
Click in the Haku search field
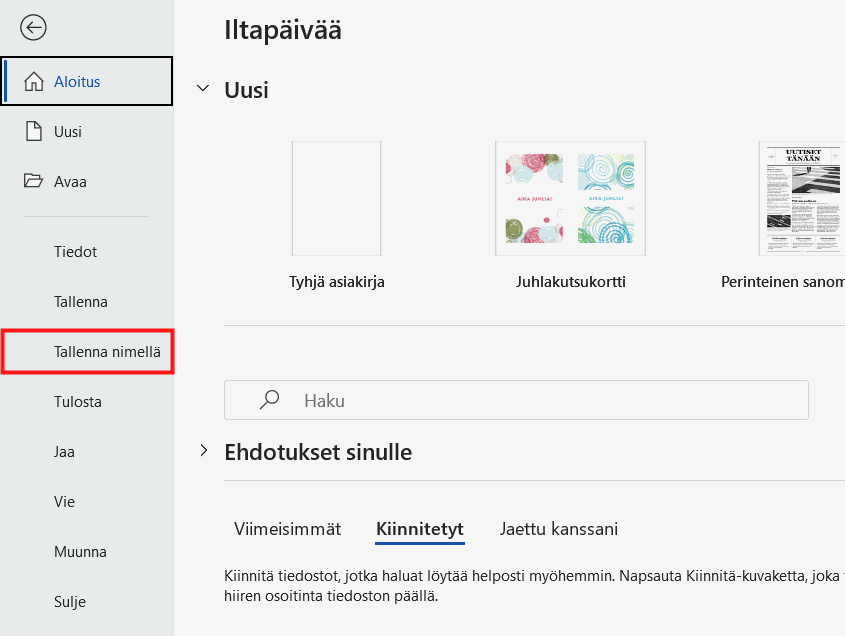516,400
